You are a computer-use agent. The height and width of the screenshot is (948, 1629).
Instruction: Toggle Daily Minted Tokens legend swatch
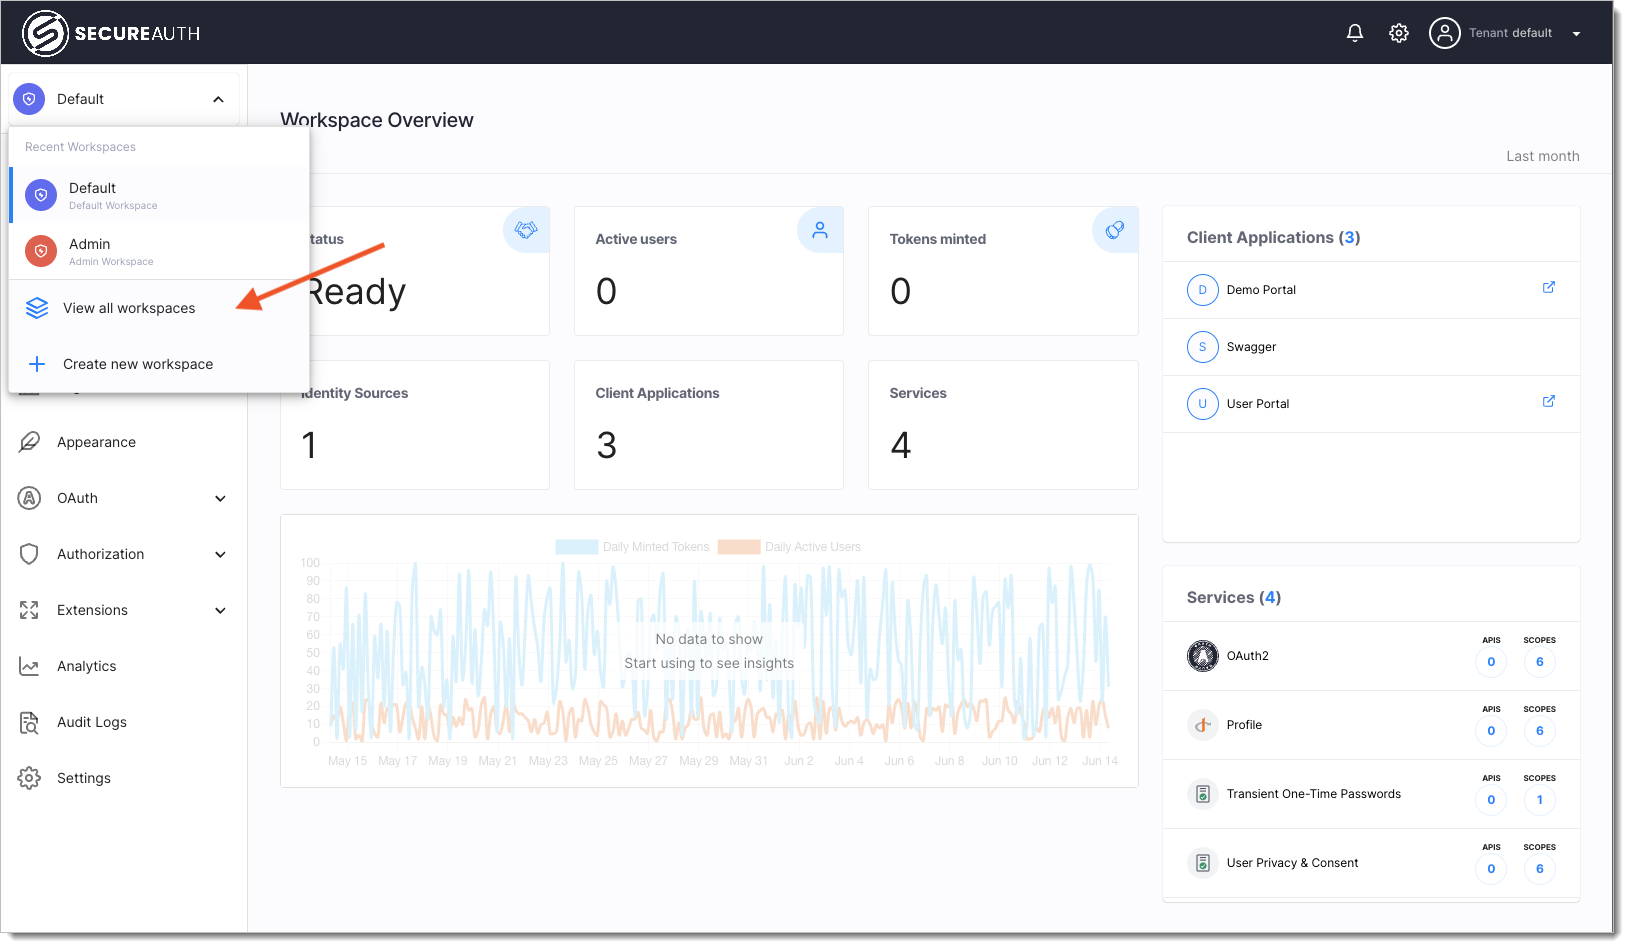pyautogui.click(x=577, y=547)
